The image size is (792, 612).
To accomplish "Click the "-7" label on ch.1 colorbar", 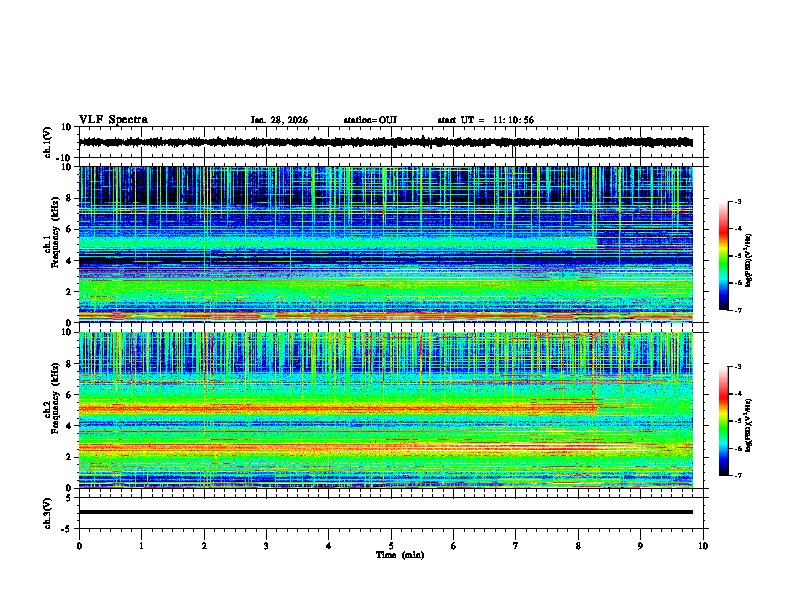I will 737,310.
